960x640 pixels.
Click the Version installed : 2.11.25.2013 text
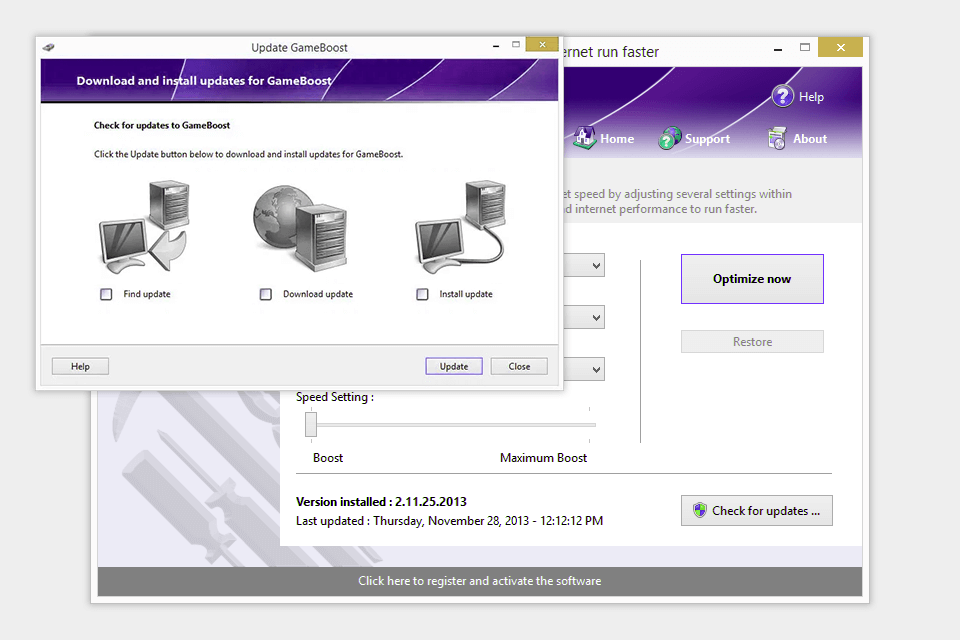[x=381, y=502]
